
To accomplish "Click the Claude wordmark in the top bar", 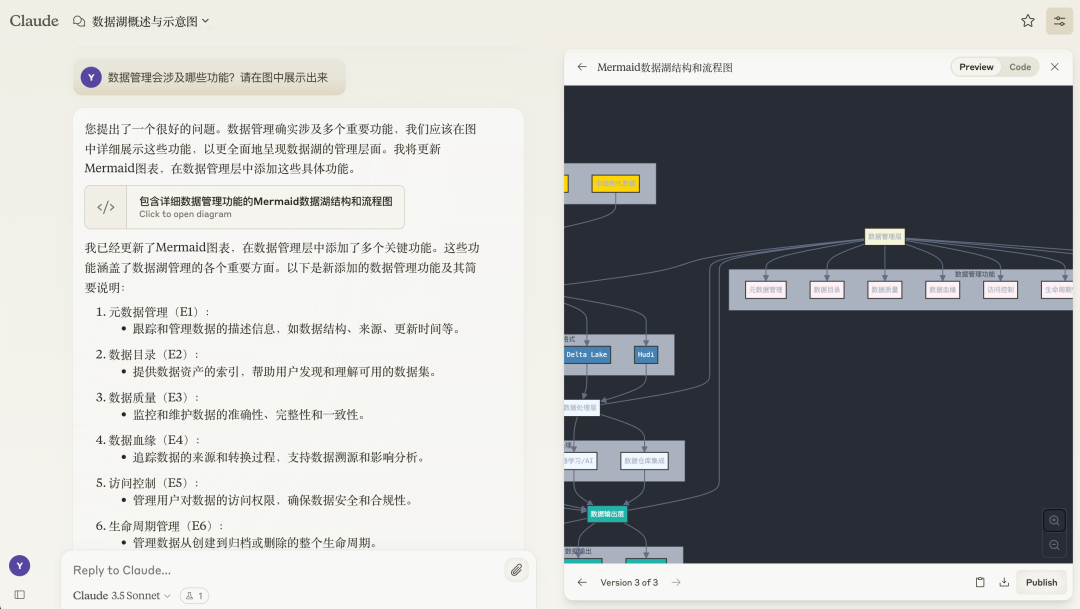I will (33, 20).
